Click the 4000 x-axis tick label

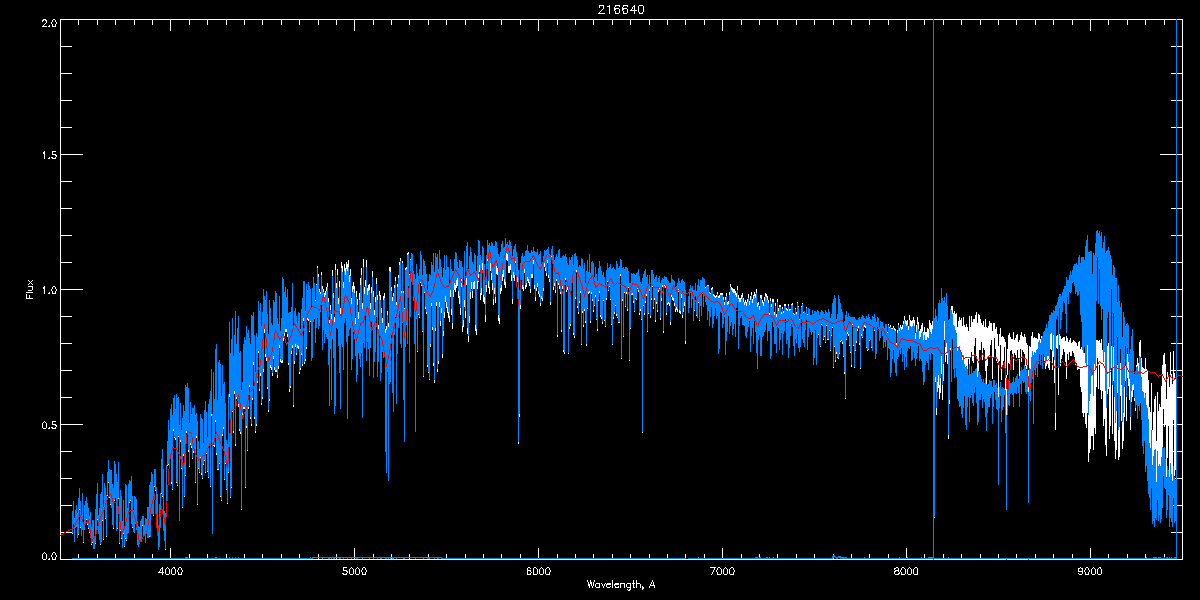pyautogui.click(x=170, y=572)
